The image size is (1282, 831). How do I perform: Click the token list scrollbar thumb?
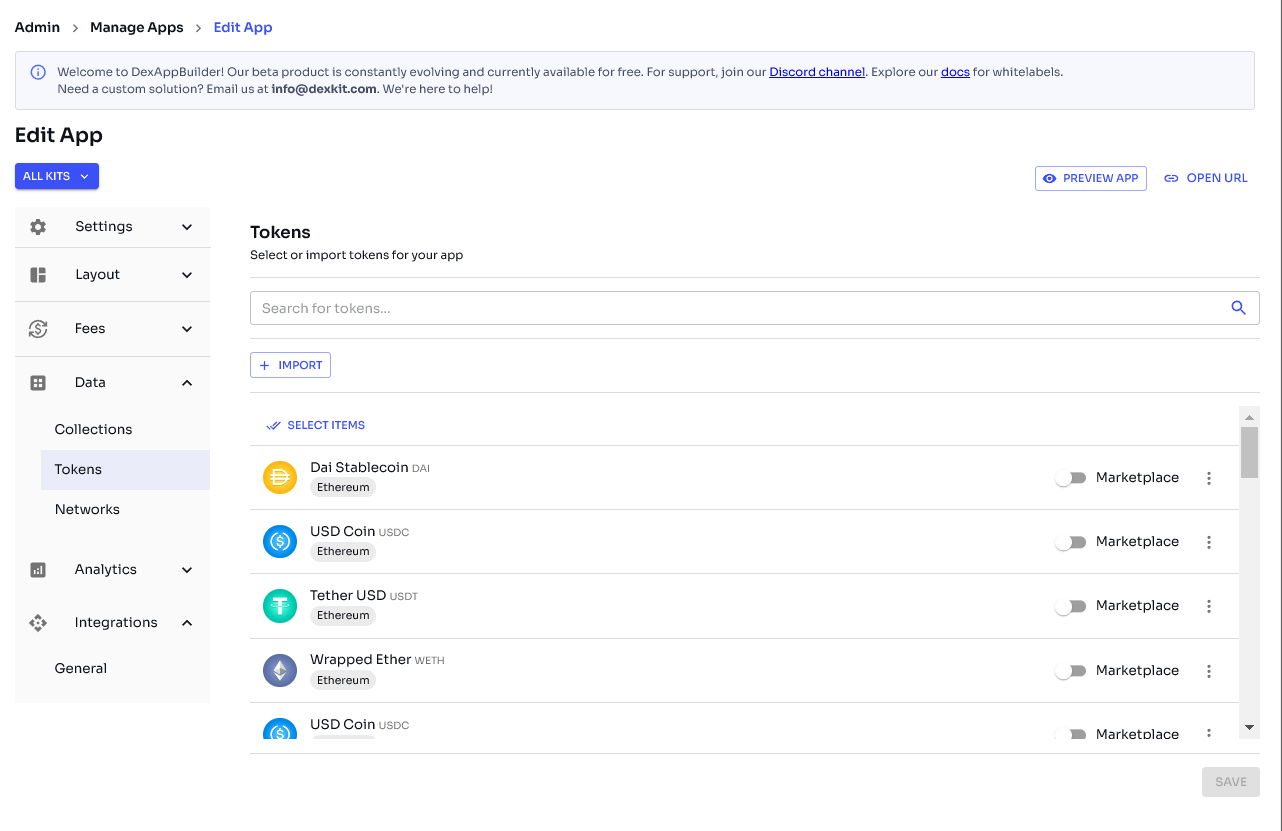point(1249,452)
